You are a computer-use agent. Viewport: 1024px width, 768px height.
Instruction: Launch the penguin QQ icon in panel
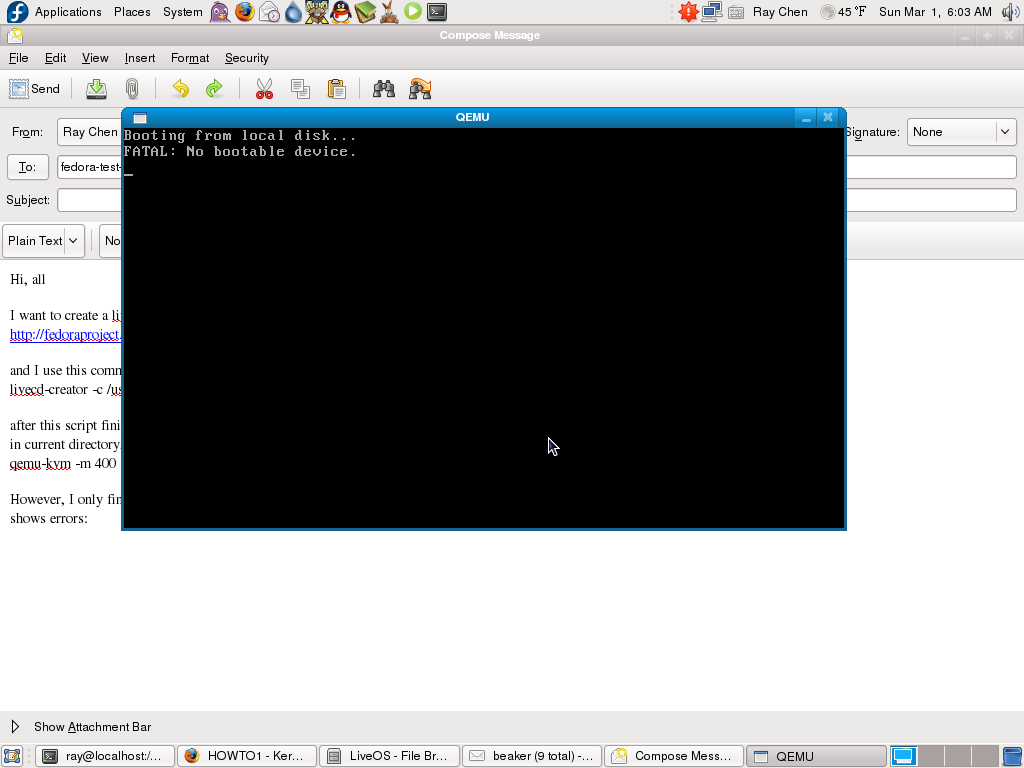(x=341, y=12)
